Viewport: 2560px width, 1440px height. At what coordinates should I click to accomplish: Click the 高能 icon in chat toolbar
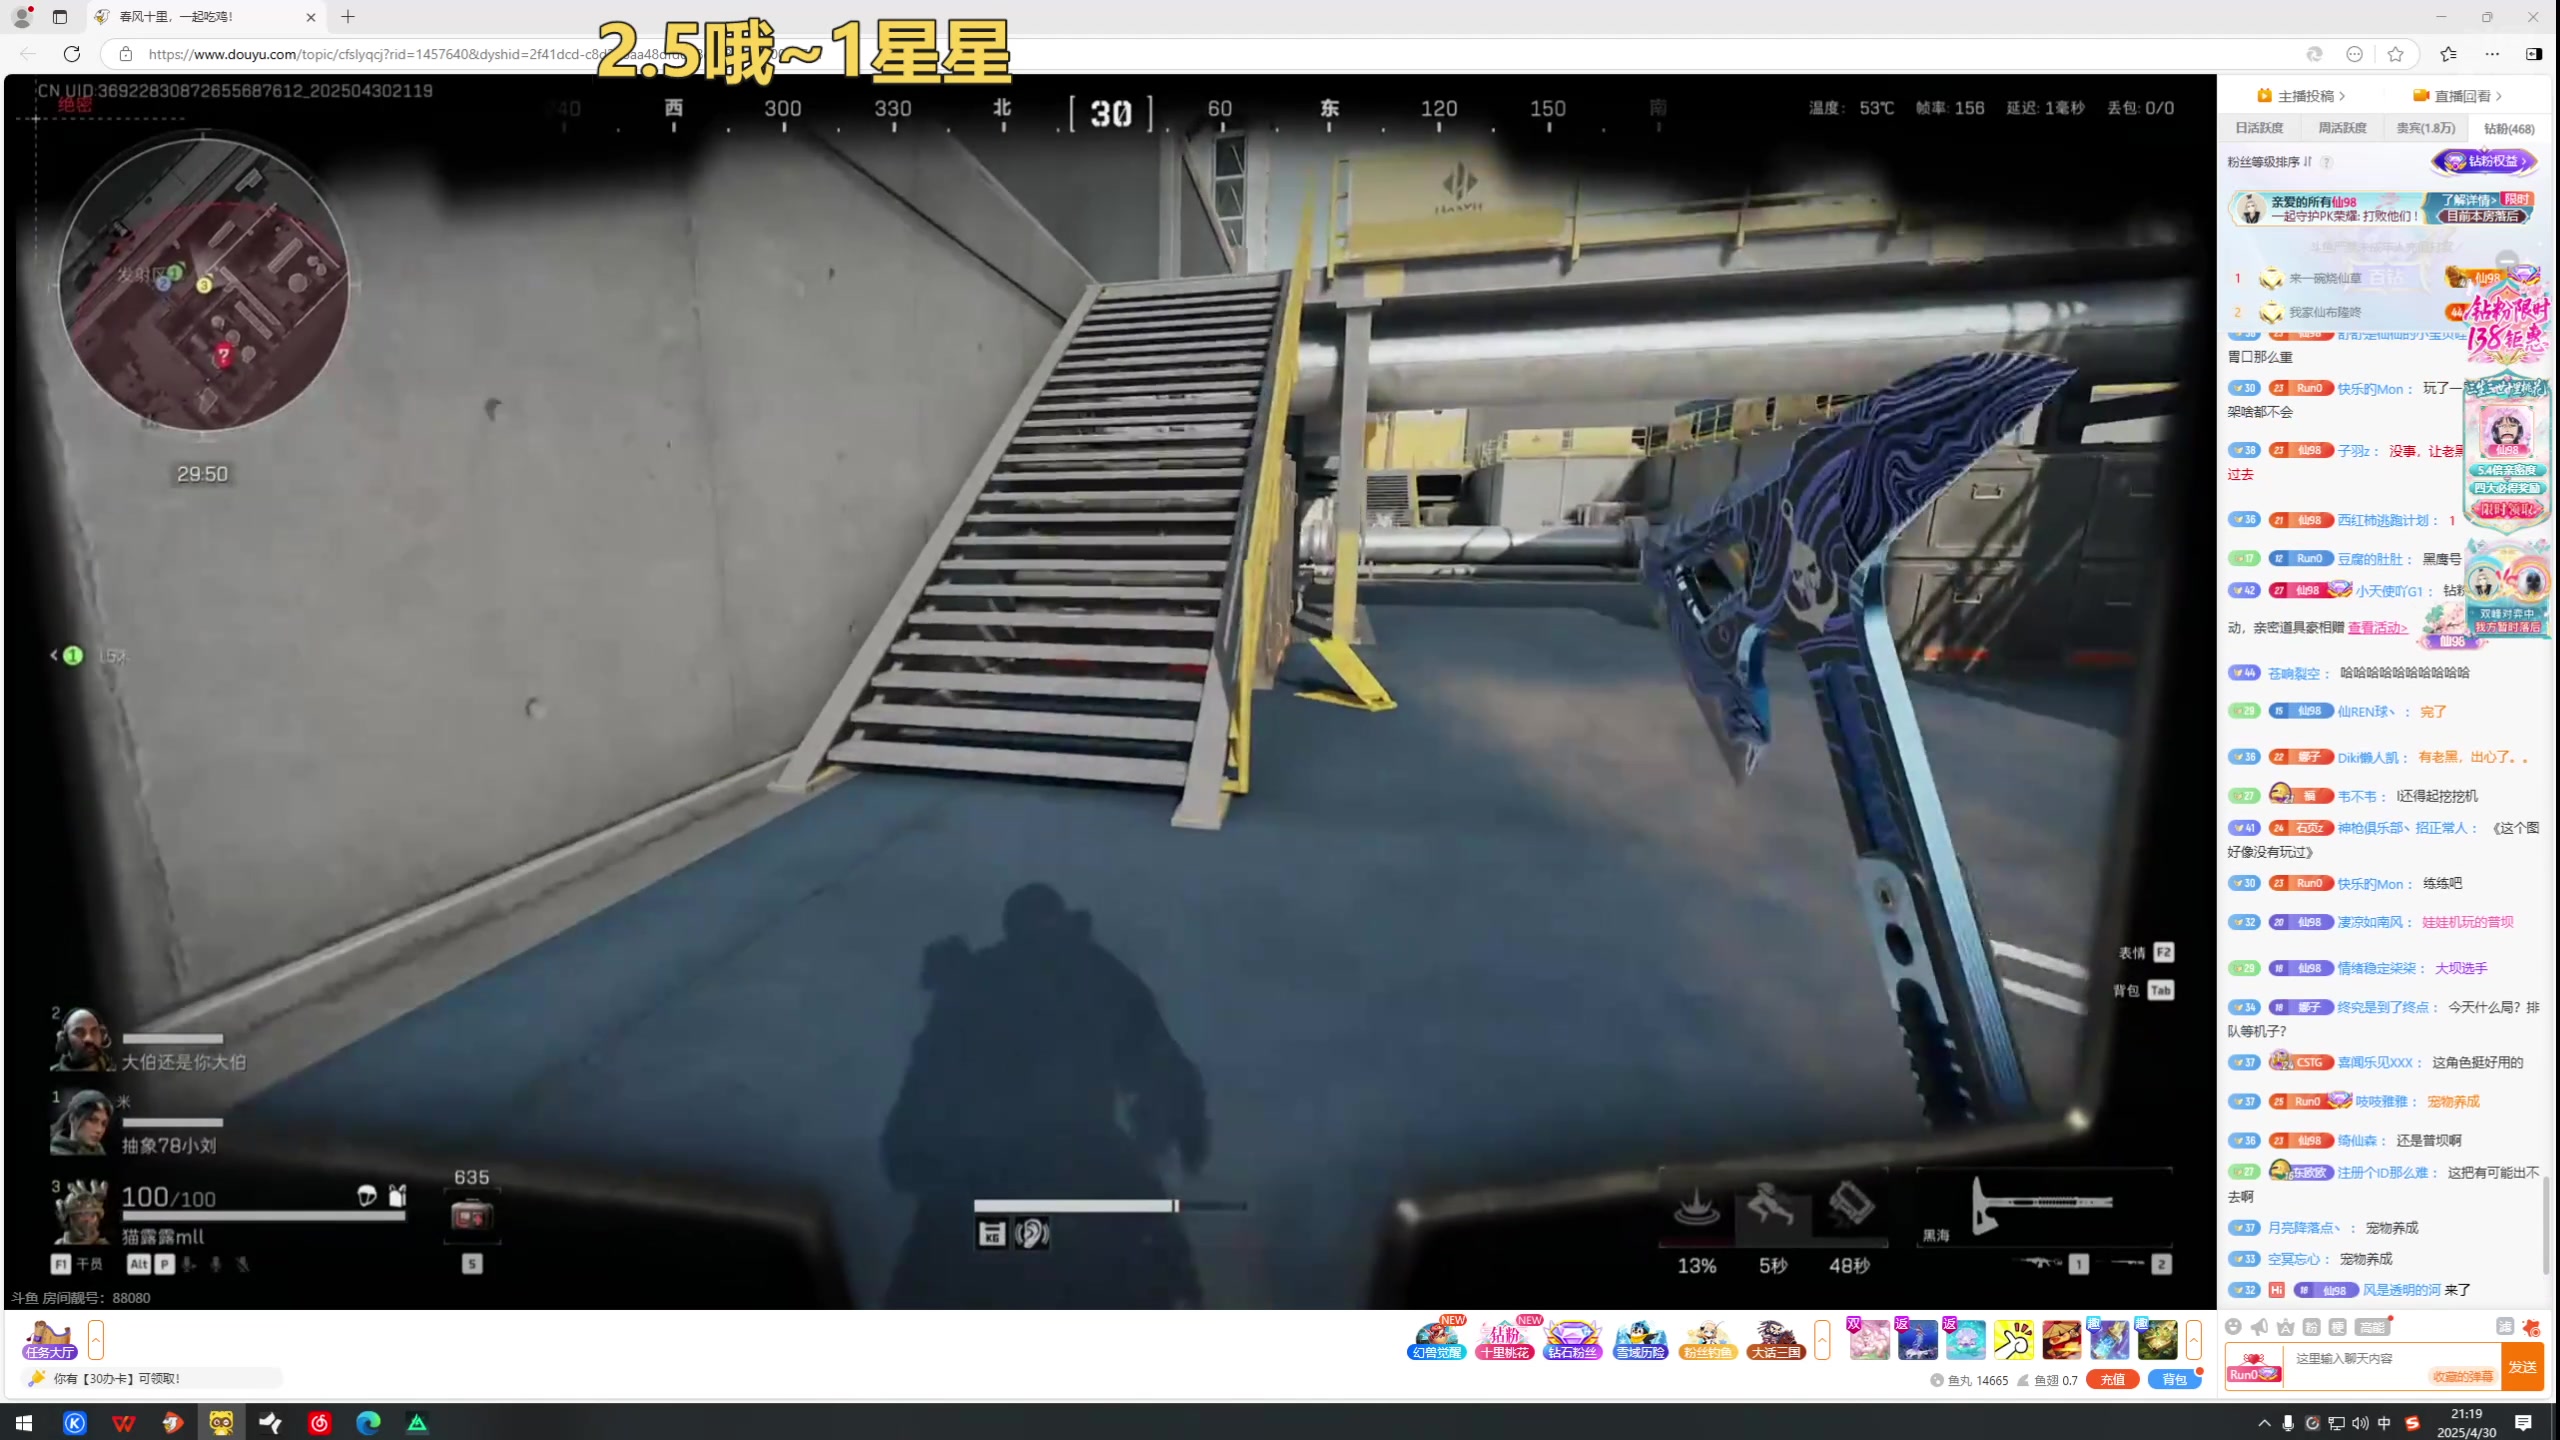click(x=2372, y=1327)
